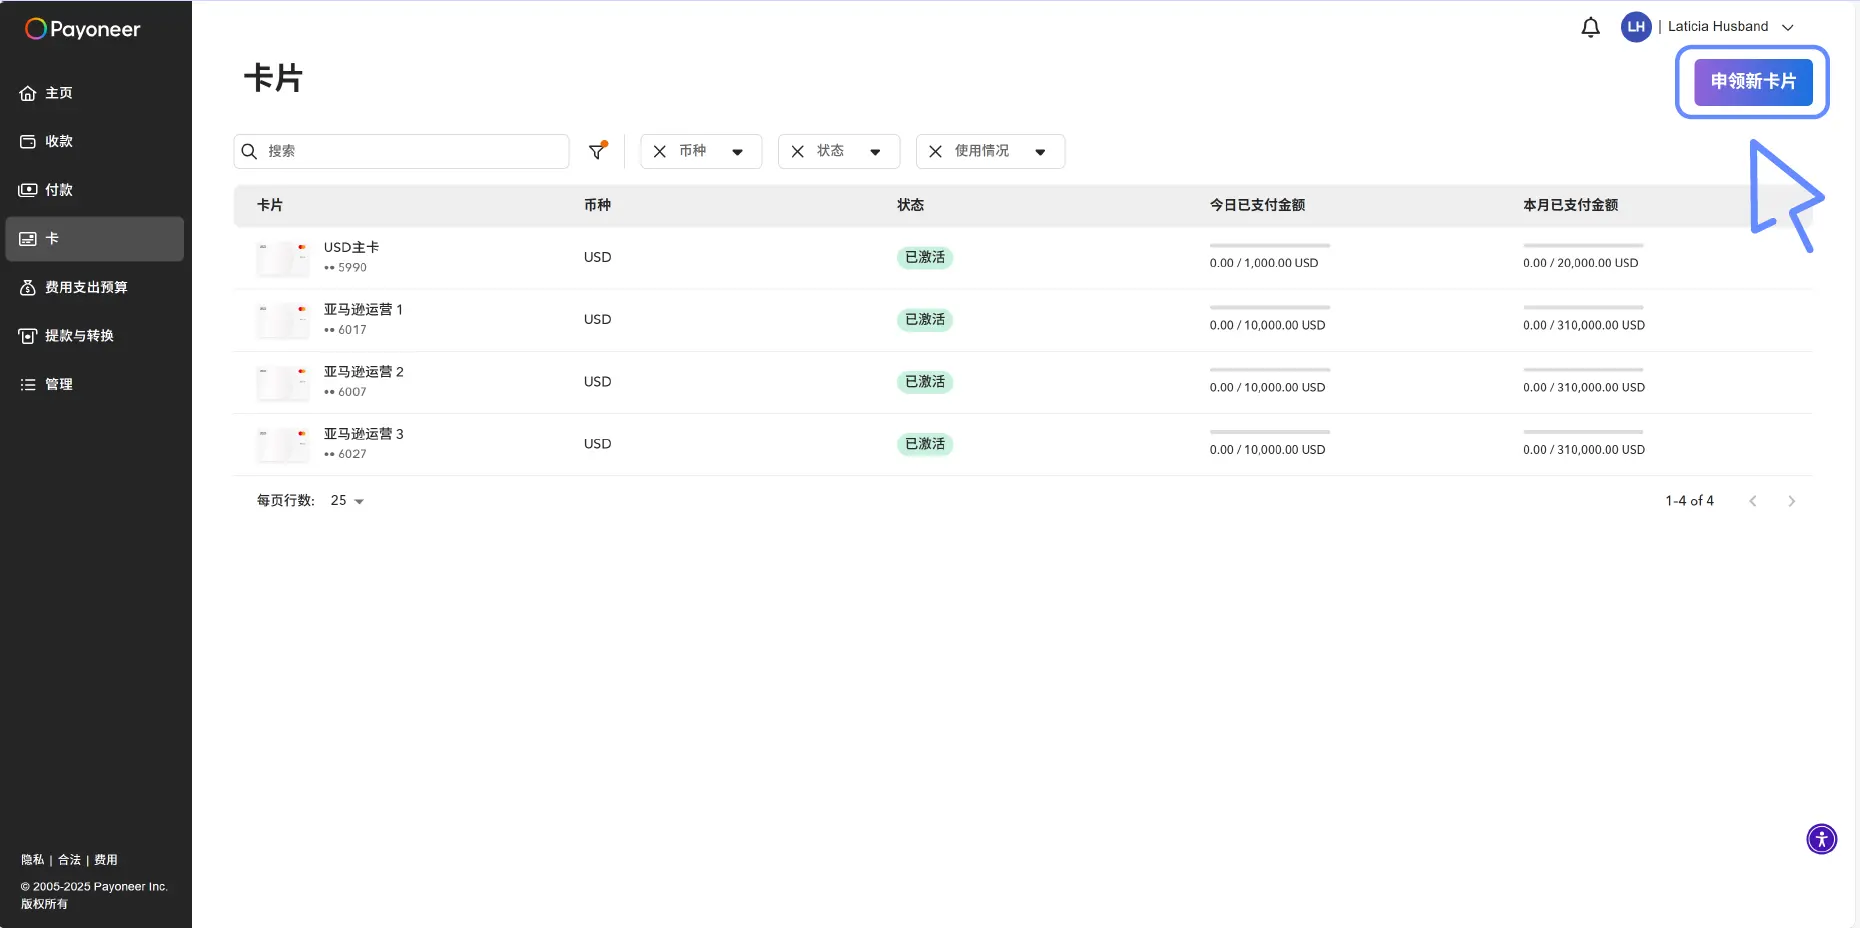Click the 管理 list icon in sidebar
Viewport: 1860px width, 928px height.
coord(28,384)
